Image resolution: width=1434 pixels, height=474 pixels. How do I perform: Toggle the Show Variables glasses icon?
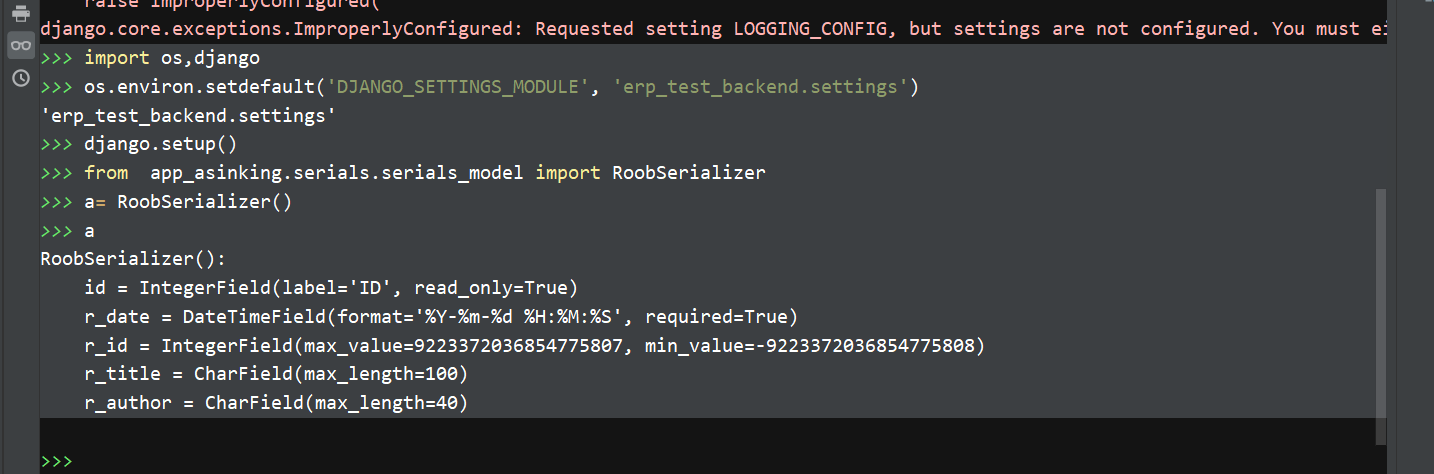20,45
